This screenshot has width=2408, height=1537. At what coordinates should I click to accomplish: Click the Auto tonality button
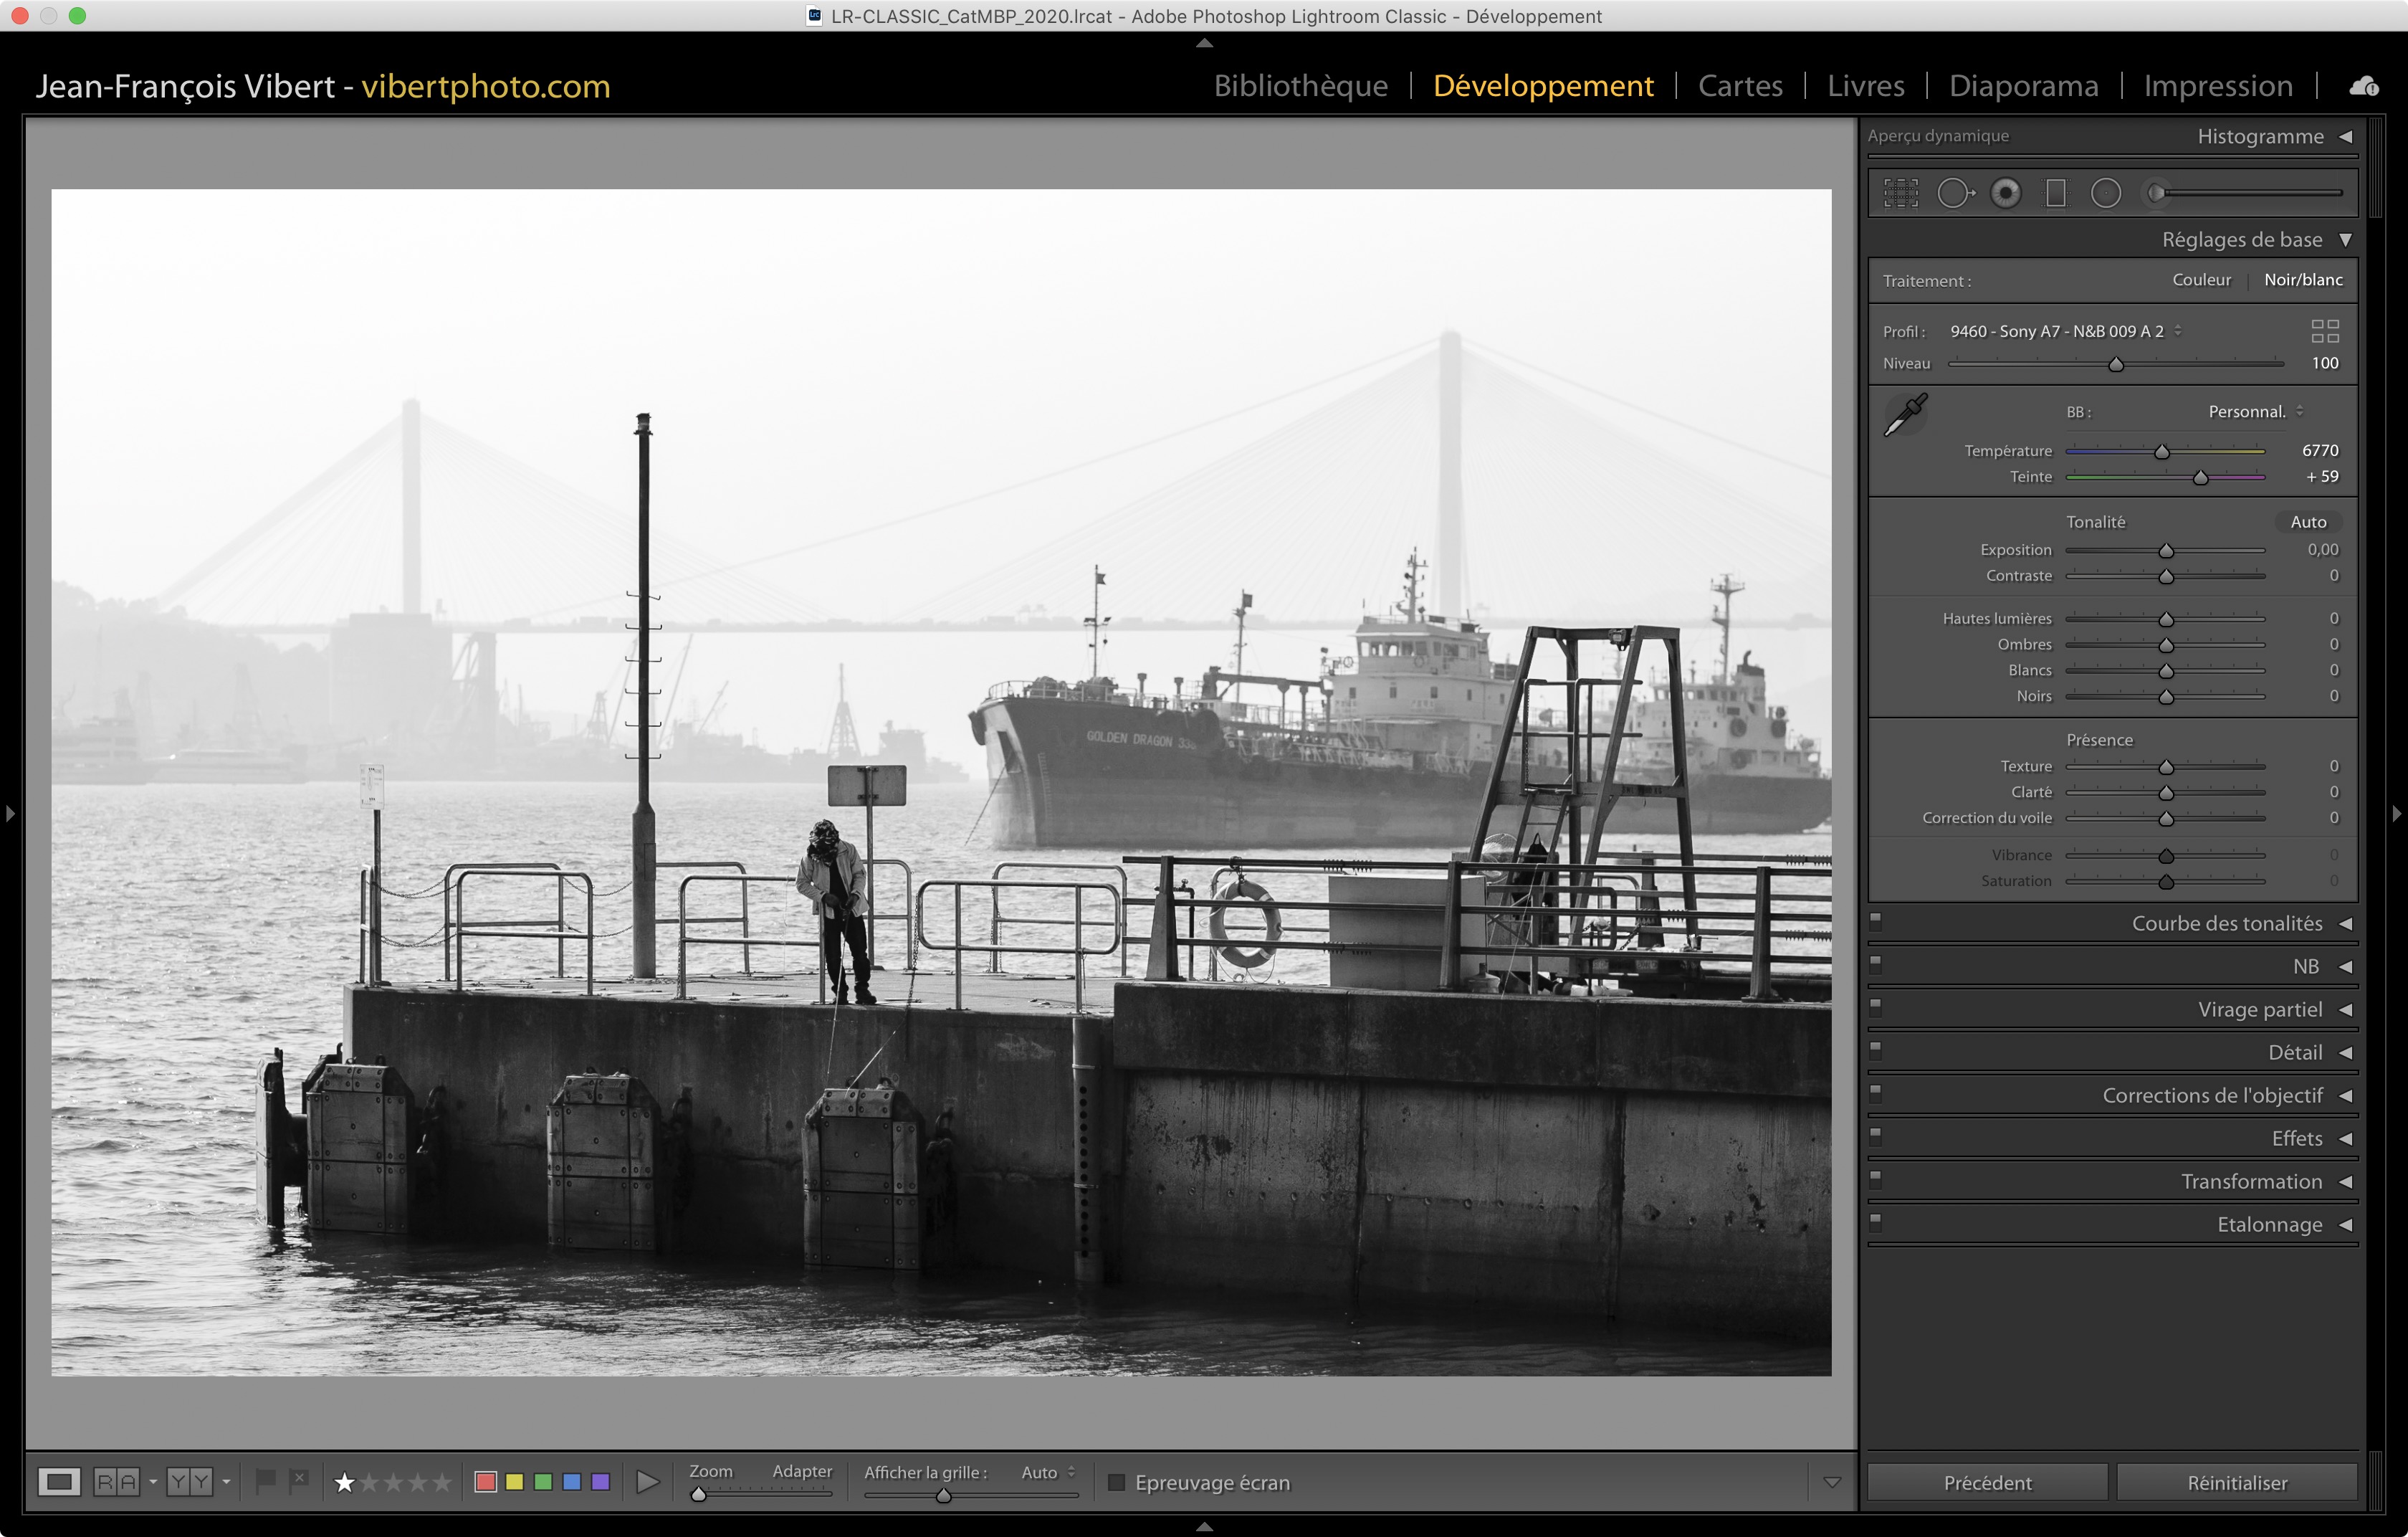(x=2307, y=522)
